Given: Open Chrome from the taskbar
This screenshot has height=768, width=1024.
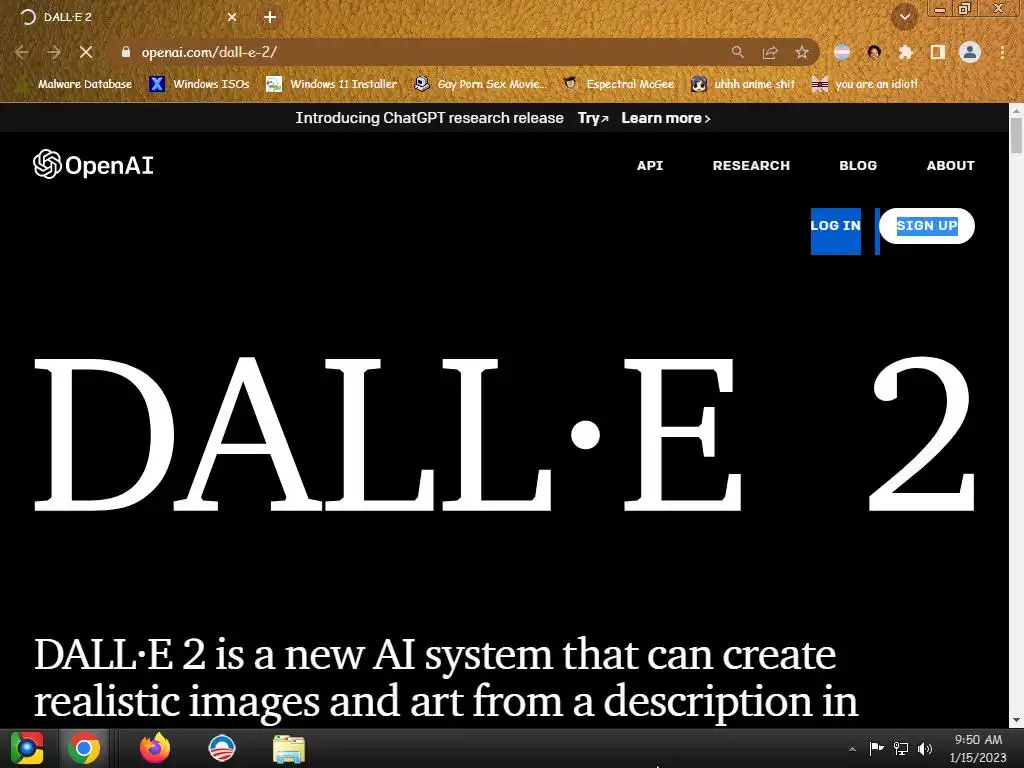Looking at the screenshot, I should point(84,748).
